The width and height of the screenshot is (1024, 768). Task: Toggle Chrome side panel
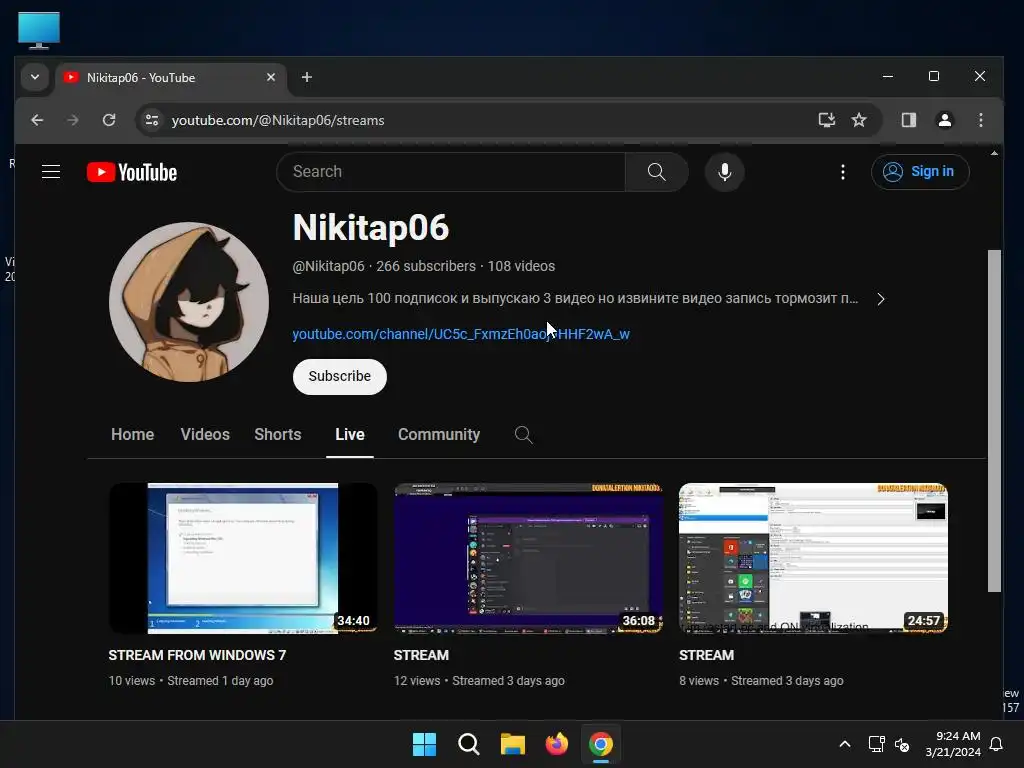[x=908, y=120]
